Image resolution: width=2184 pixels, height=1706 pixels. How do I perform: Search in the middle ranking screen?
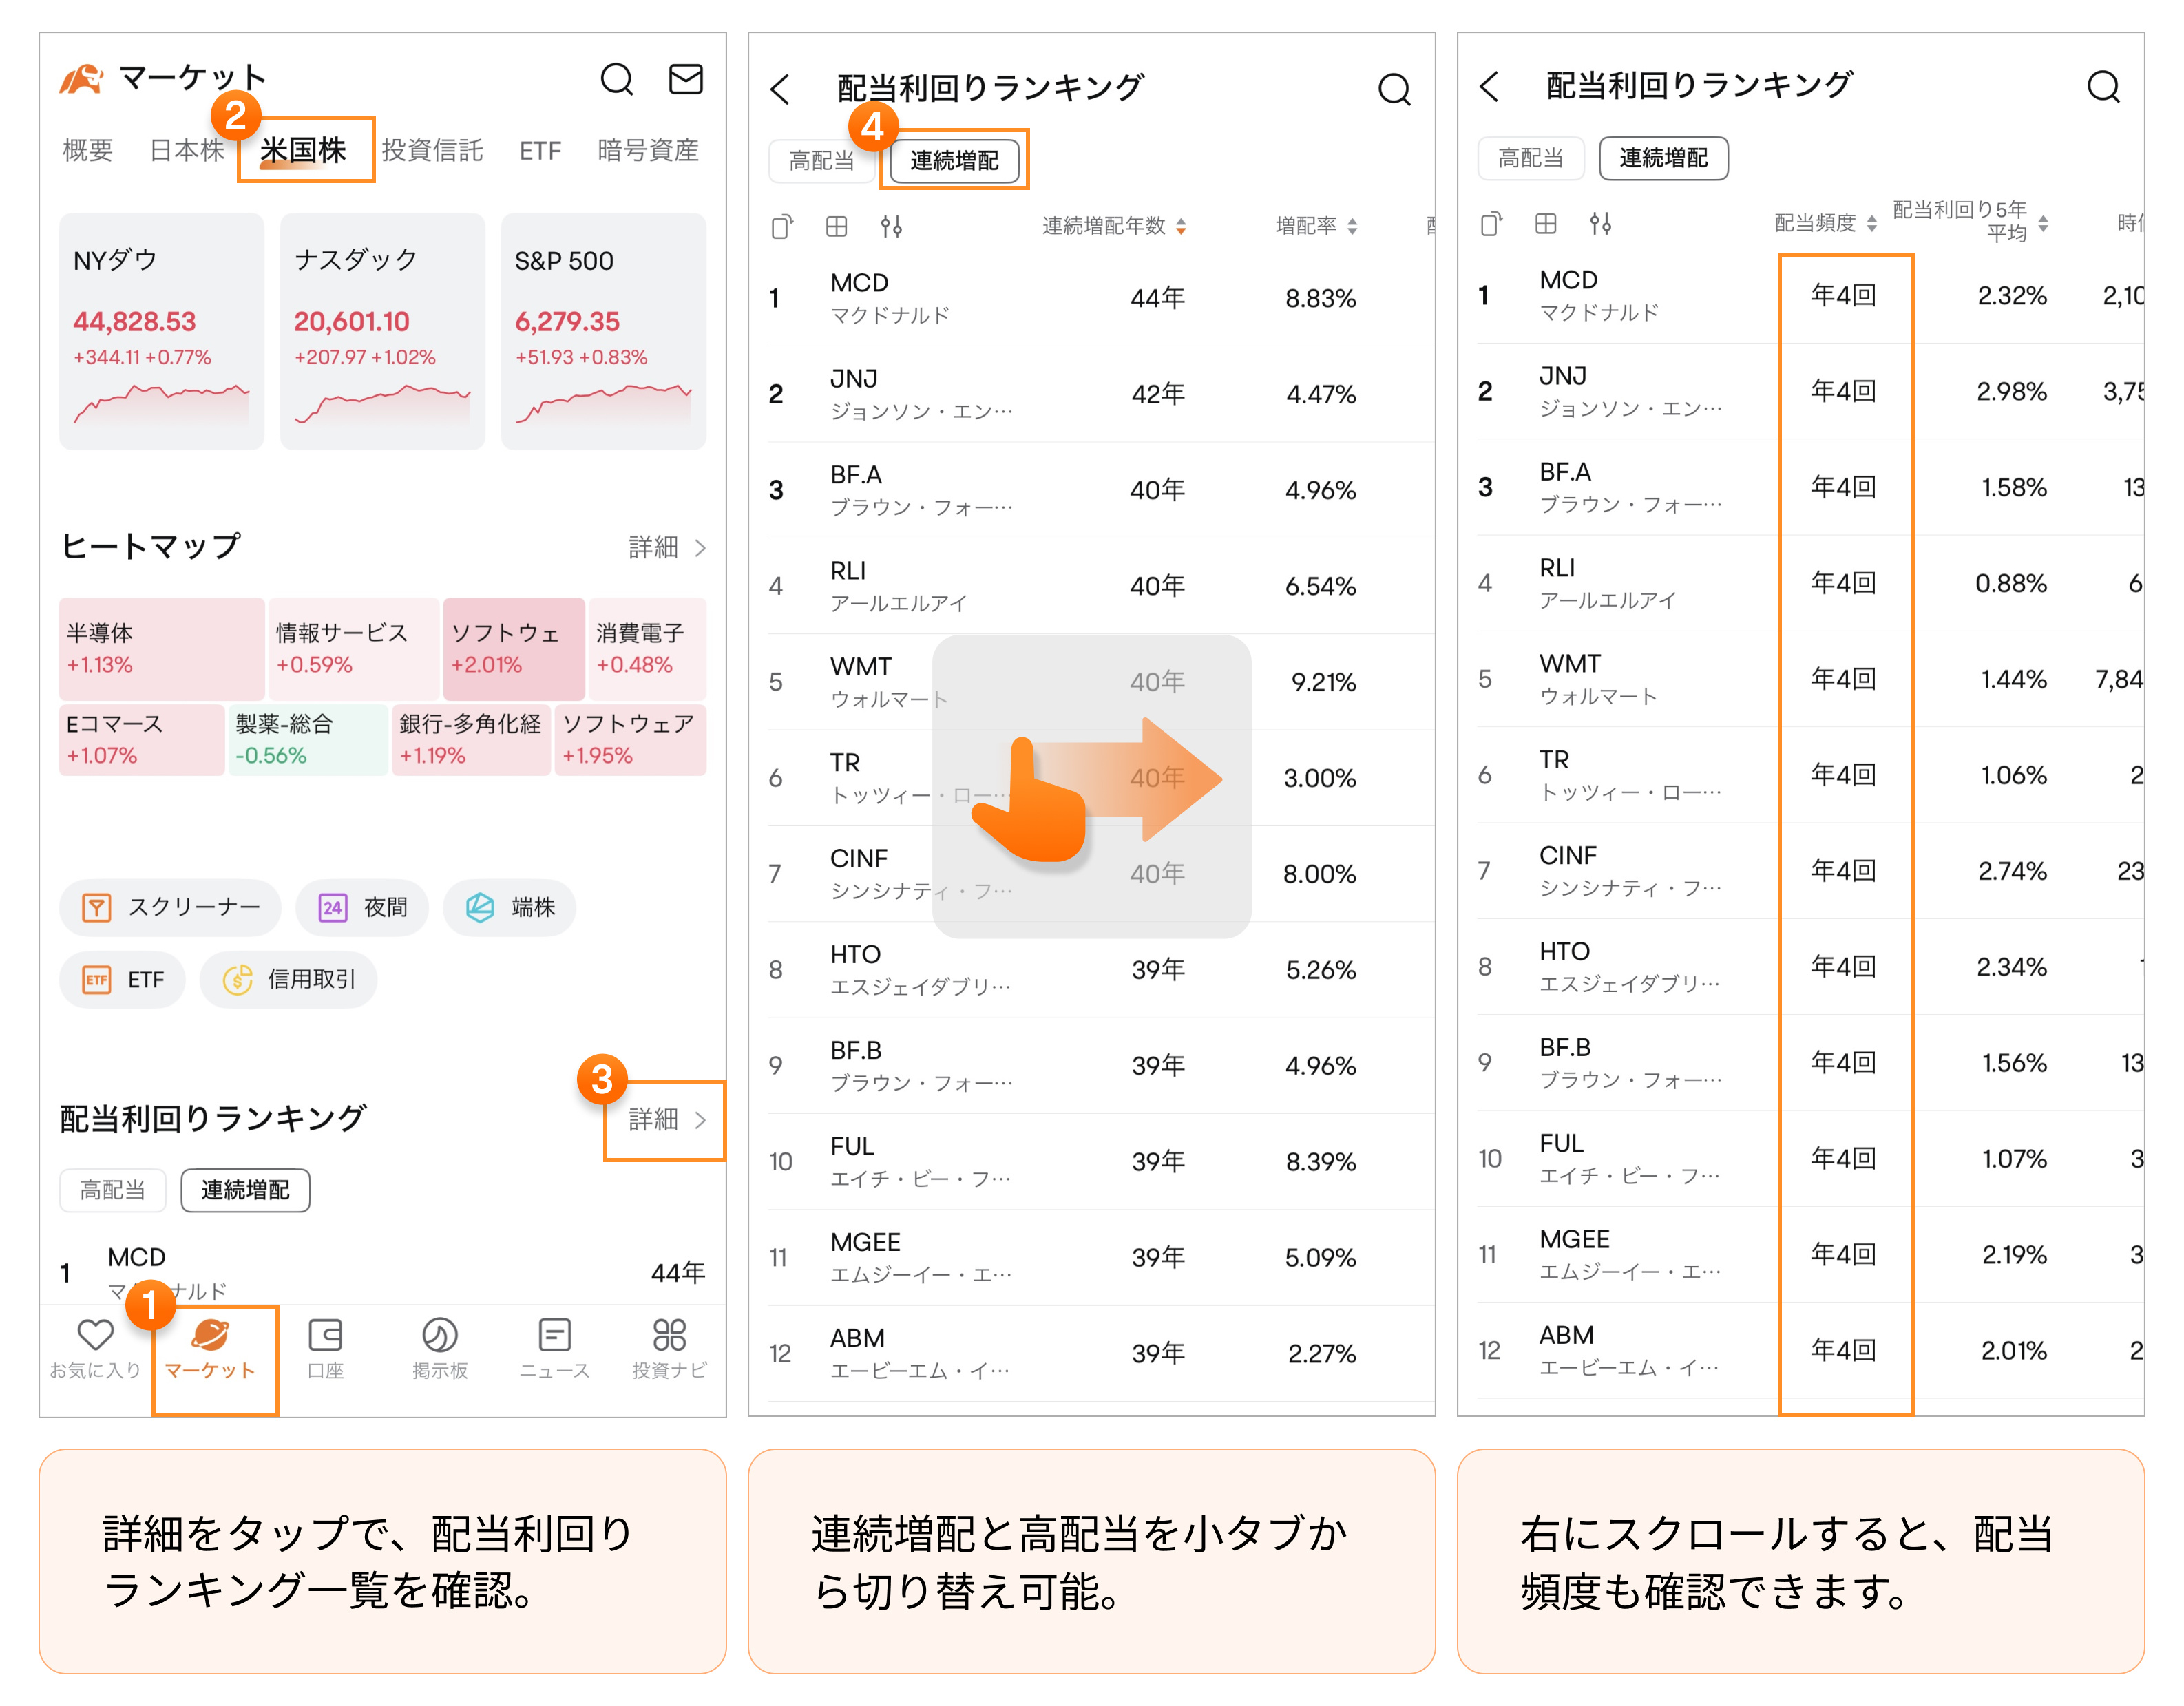(x=1394, y=89)
